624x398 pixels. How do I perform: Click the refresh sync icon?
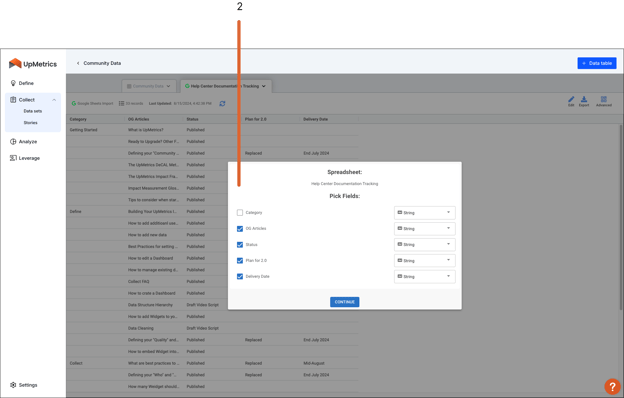[x=222, y=103]
